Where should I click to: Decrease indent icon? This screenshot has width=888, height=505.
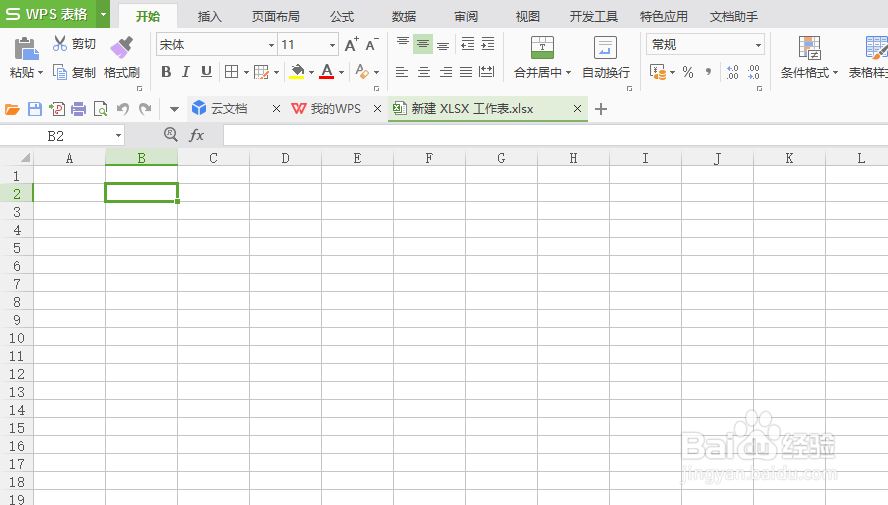coord(467,44)
